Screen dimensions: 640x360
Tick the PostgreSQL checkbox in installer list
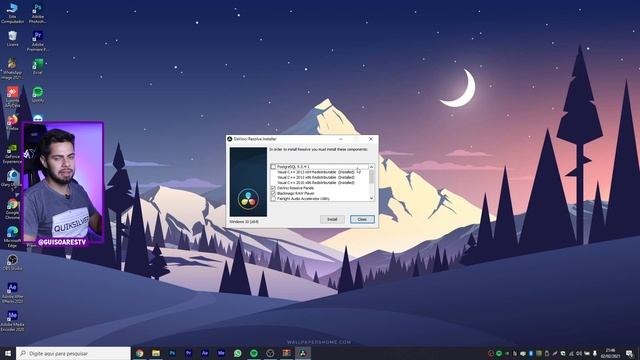pyautogui.click(x=273, y=167)
